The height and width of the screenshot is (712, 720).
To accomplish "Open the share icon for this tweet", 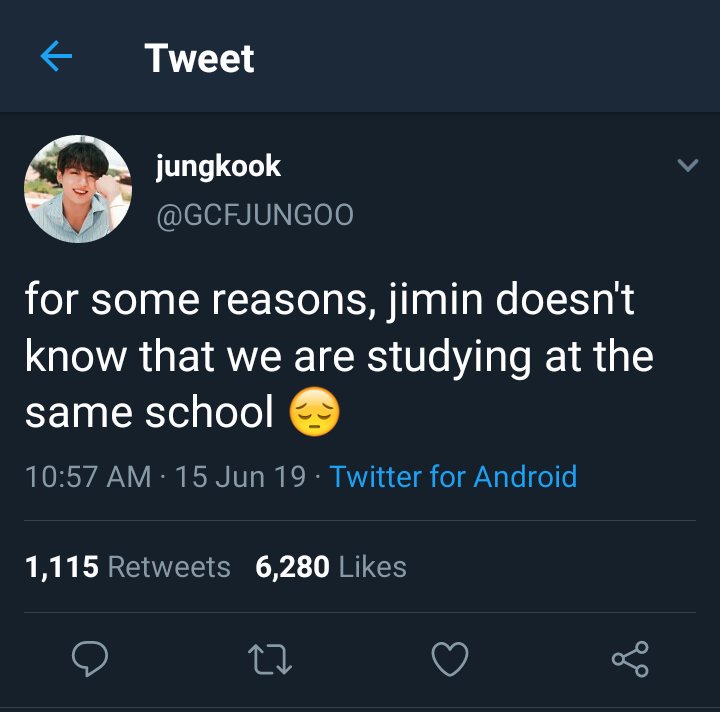I will click(630, 659).
